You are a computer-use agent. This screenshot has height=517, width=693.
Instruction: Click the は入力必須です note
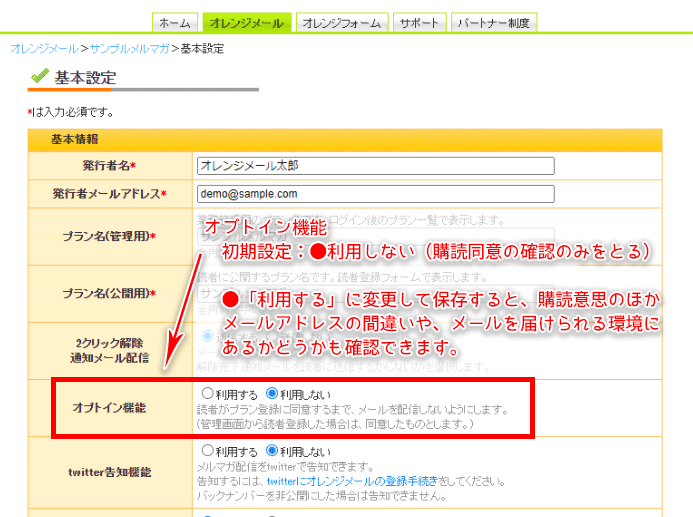(x=71, y=112)
